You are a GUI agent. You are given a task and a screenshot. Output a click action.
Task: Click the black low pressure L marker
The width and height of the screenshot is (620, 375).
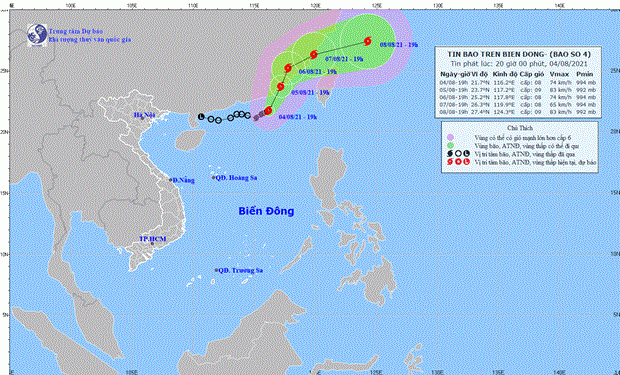pos(201,117)
